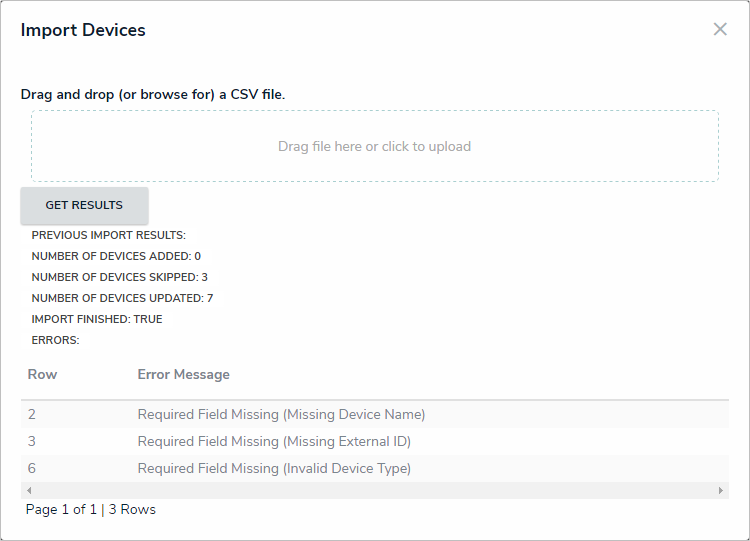The height and width of the screenshot is (541, 750).
Task: Select the Missing External ID error row
Action: click(274, 441)
